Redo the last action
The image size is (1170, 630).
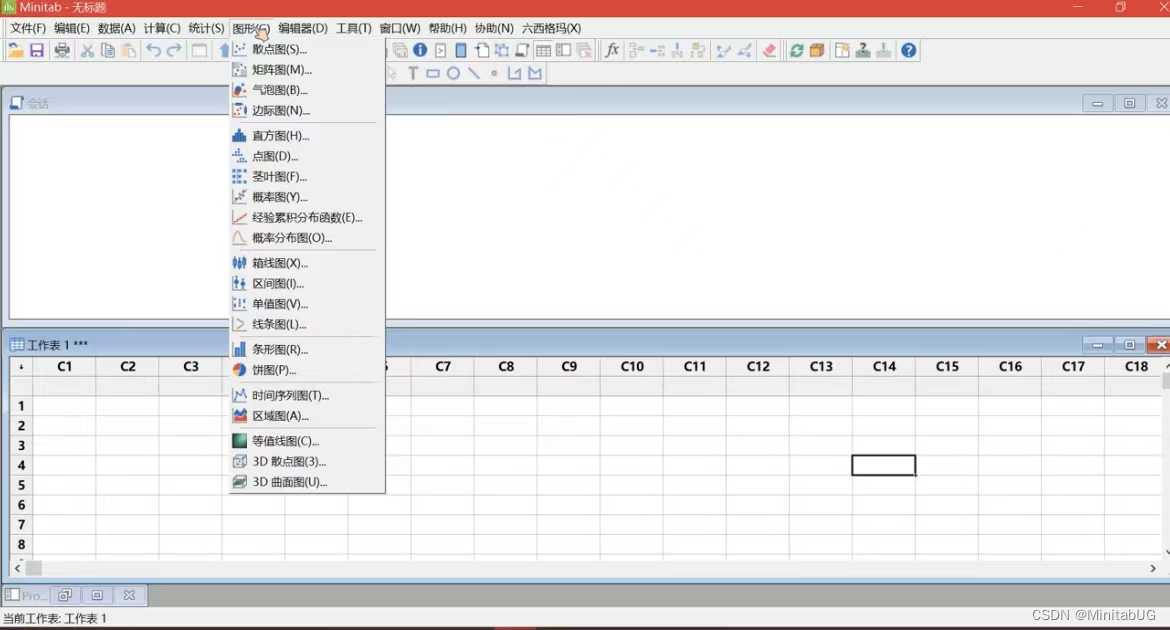[x=174, y=51]
